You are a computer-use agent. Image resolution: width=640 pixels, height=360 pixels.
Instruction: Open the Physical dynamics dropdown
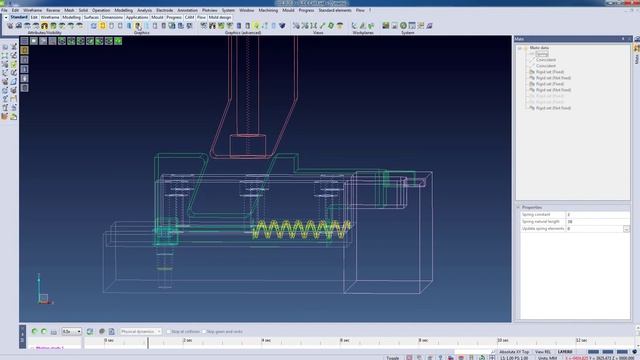(141, 331)
